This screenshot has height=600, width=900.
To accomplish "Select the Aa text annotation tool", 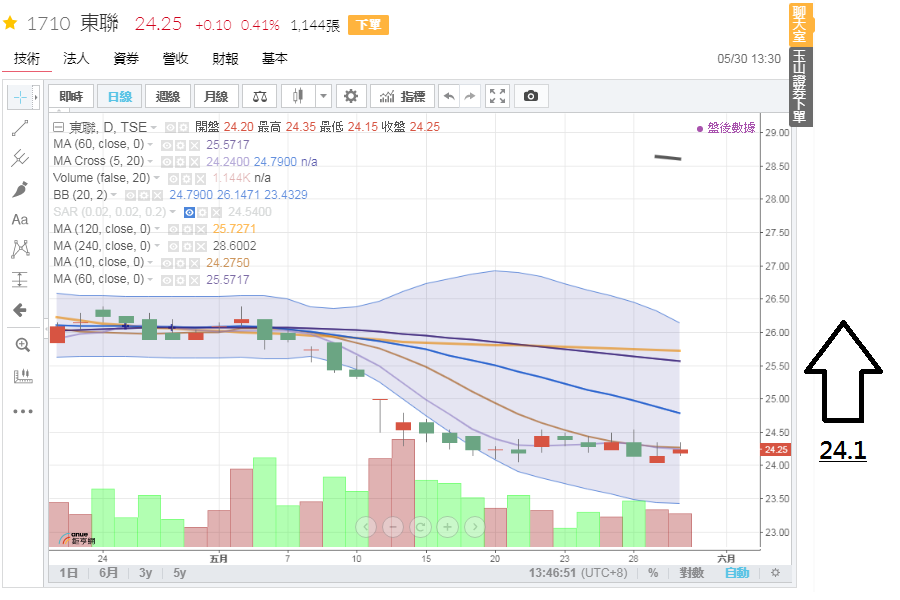I will coord(20,219).
